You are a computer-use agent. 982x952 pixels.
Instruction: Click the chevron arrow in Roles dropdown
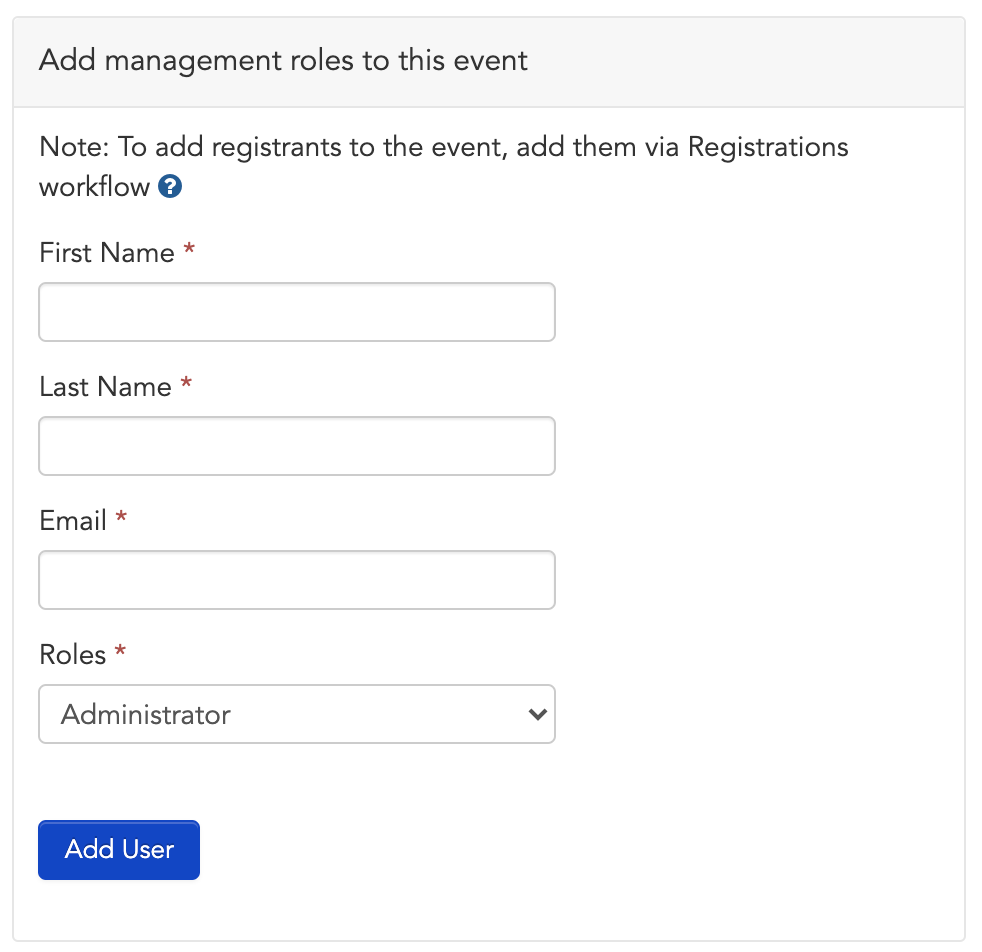[x=537, y=714]
